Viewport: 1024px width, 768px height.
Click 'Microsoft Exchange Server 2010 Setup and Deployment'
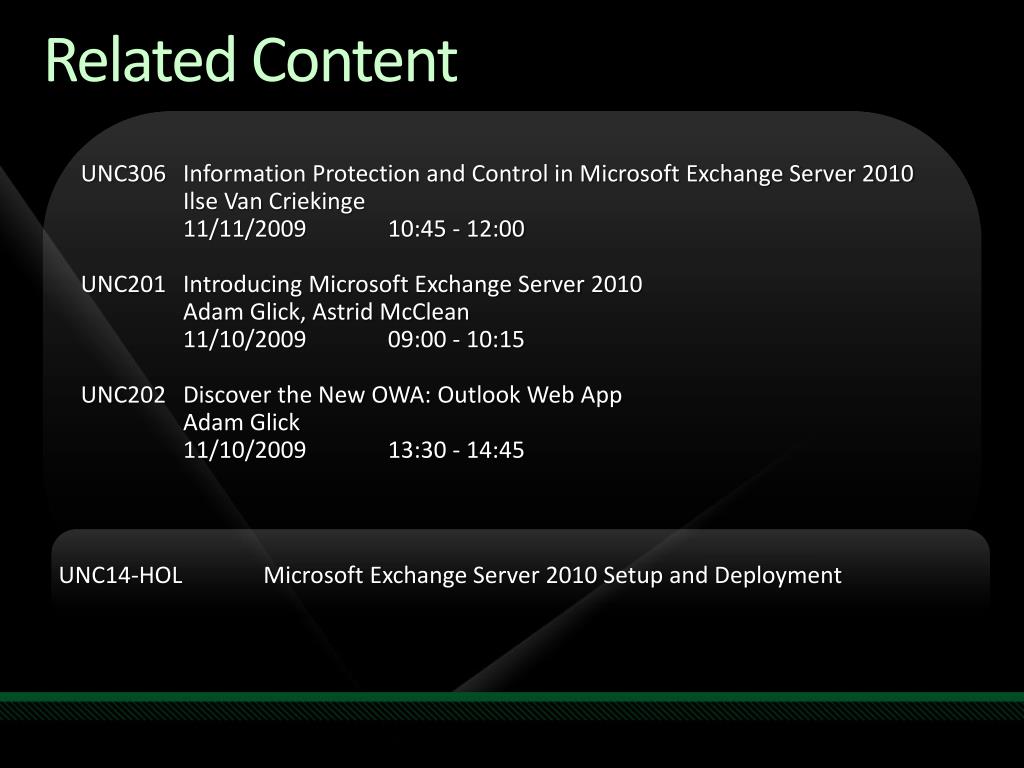point(552,575)
